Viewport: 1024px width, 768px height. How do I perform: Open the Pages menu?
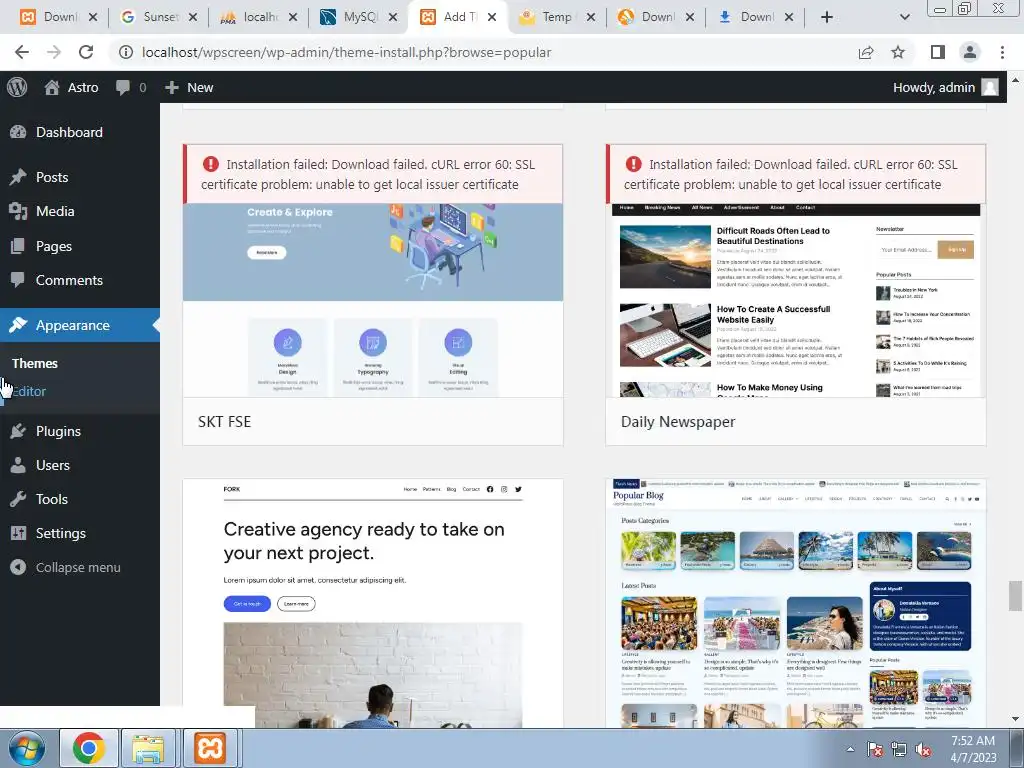pyautogui.click(x=54, y=246)
